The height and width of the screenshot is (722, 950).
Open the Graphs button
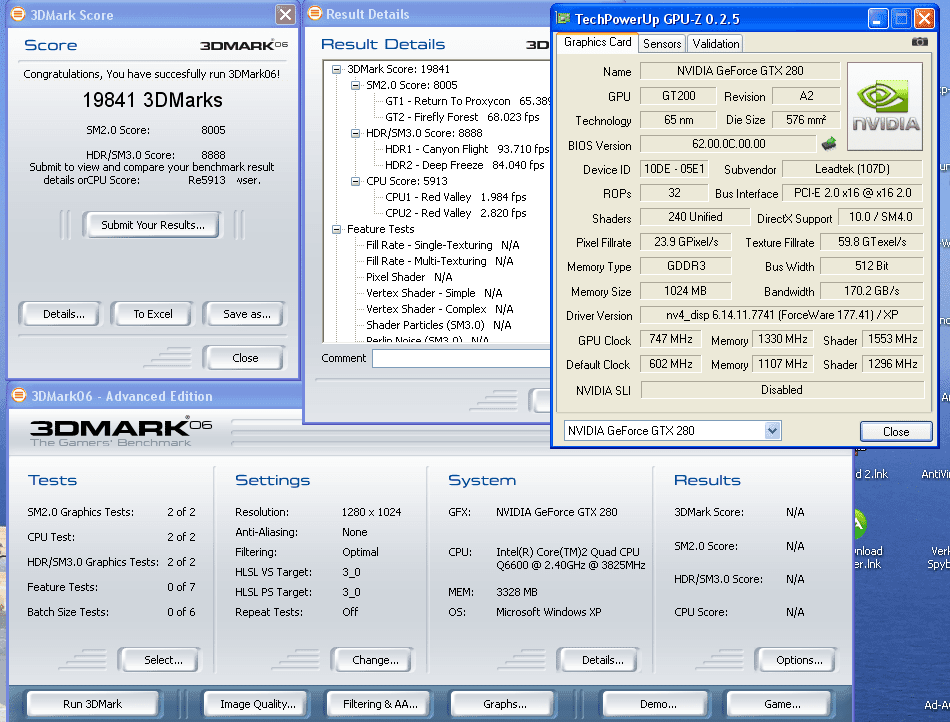point(504,704)
